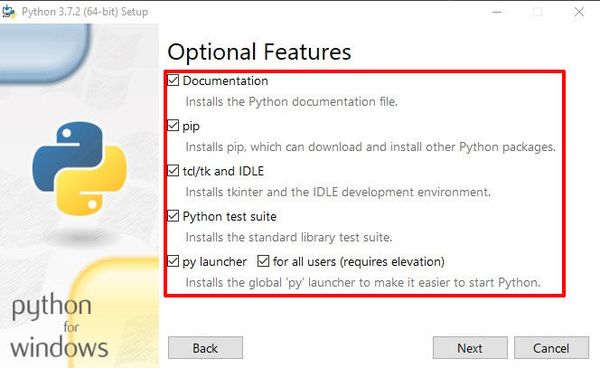Cancel the Python setup

pos(551,348)
